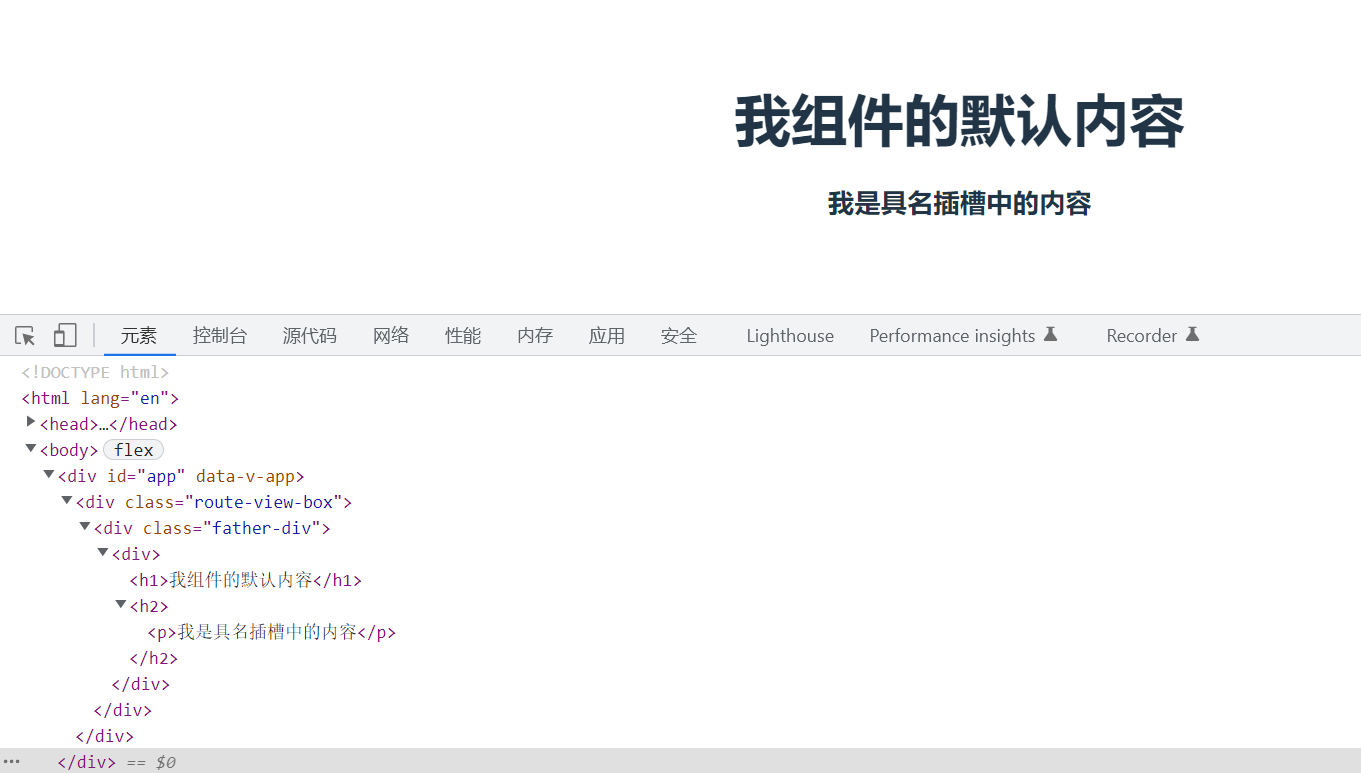The width and height of the screenshot is (1361, 773).
Task: Open device toolbar emulation mode
Action: pos(64,335)
